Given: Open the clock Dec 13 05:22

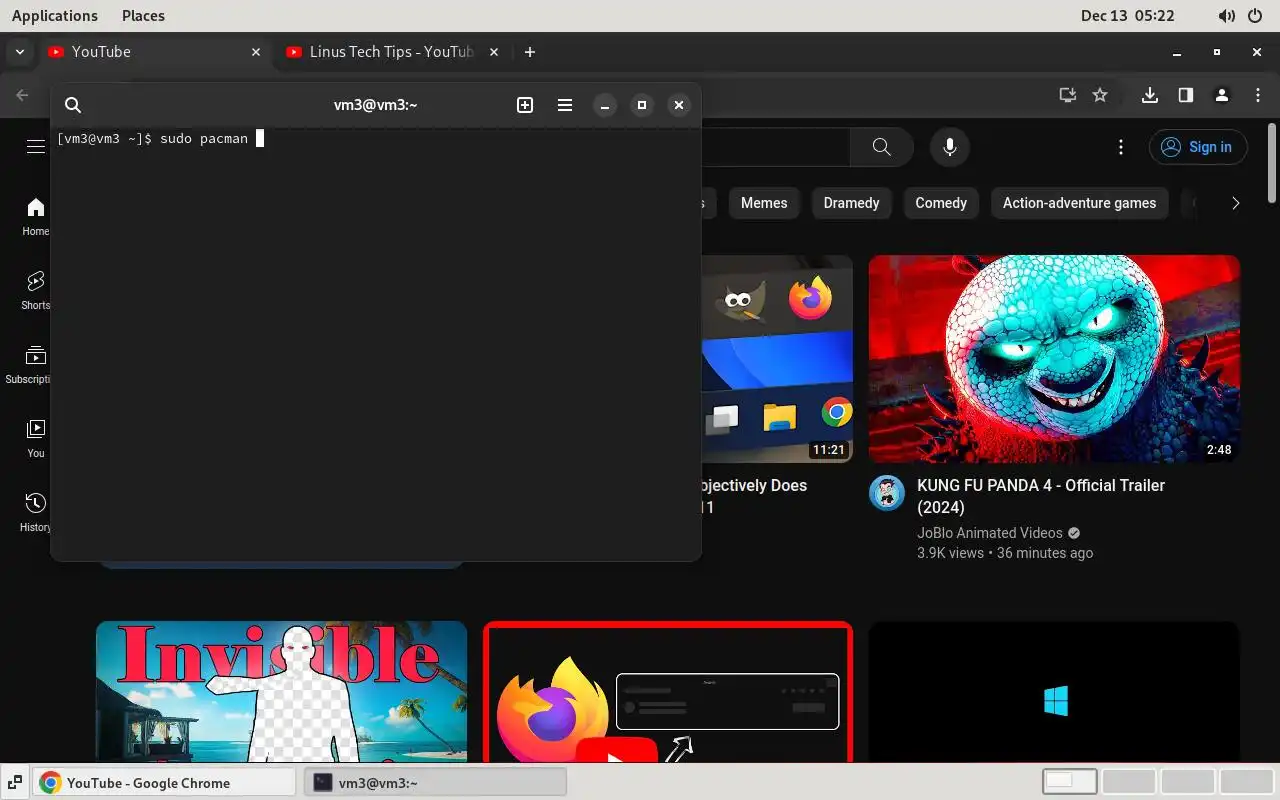Looking at the screenshot, I should (1128, 16).
